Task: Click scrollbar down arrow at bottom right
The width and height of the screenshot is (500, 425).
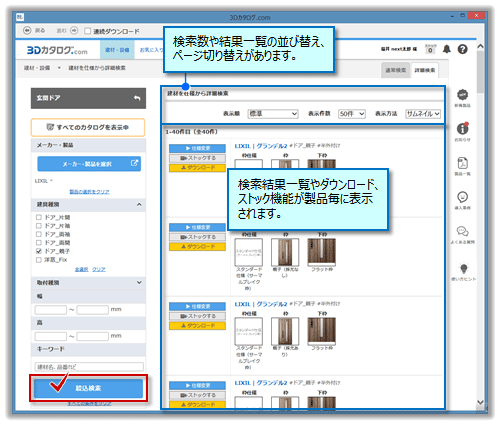Action: tap(480, 402)
